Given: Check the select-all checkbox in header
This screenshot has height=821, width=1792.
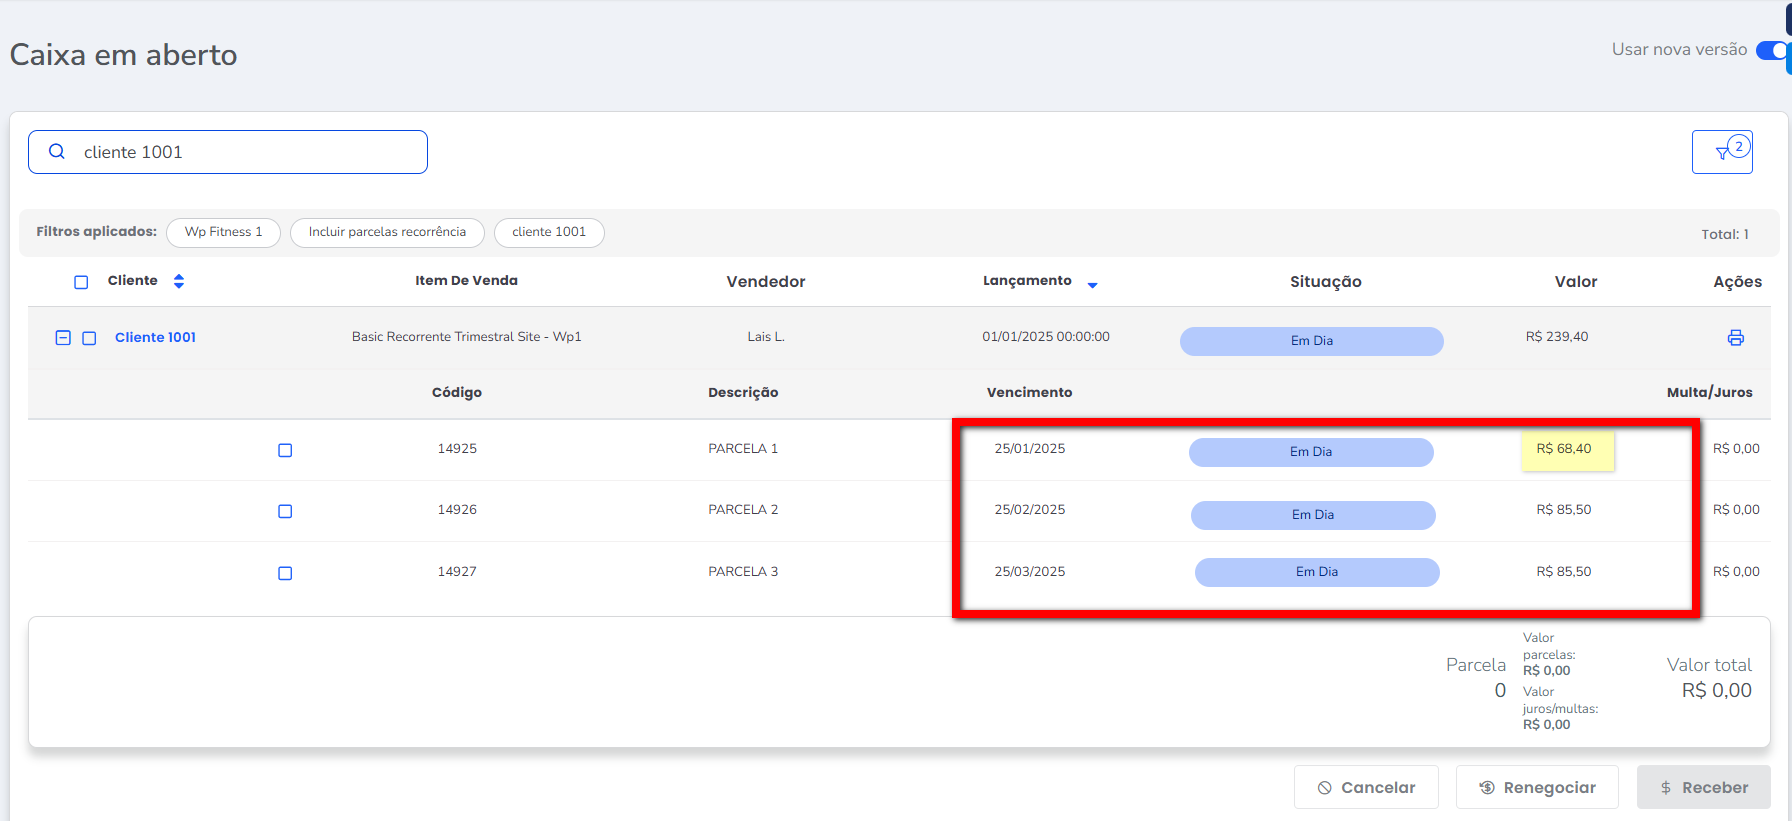Looking at the screenshot, I should pyautogui.click(x=81, y=282).
